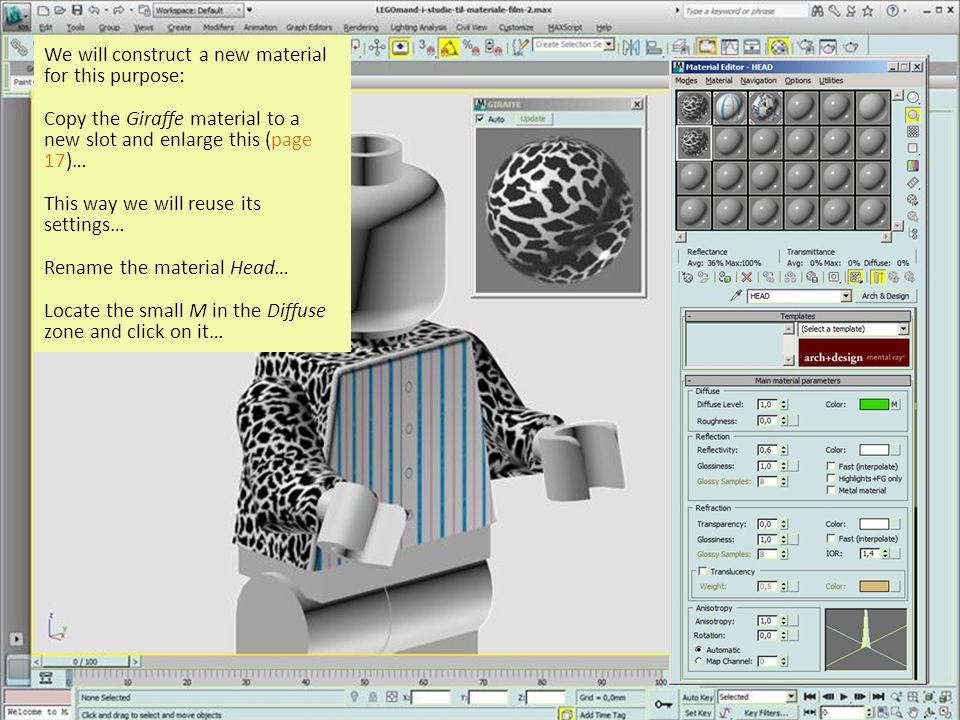Click the Go to Start playback icon
Screen dimensions: 960x720
point(809,697)
